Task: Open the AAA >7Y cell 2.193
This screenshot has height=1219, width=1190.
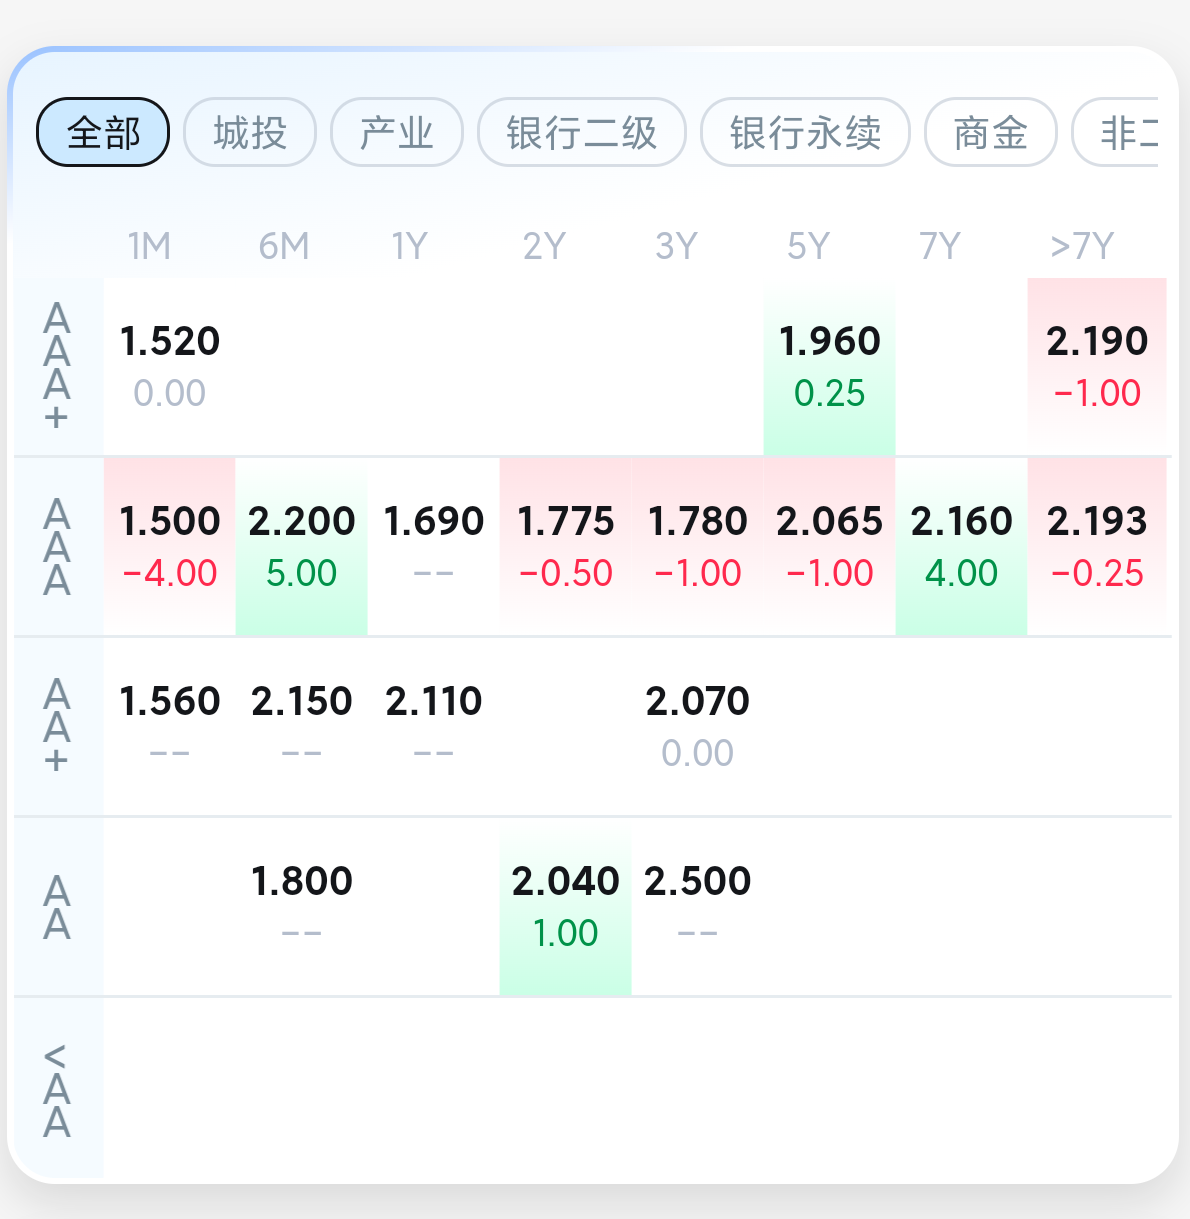Action: point(1097,546)
